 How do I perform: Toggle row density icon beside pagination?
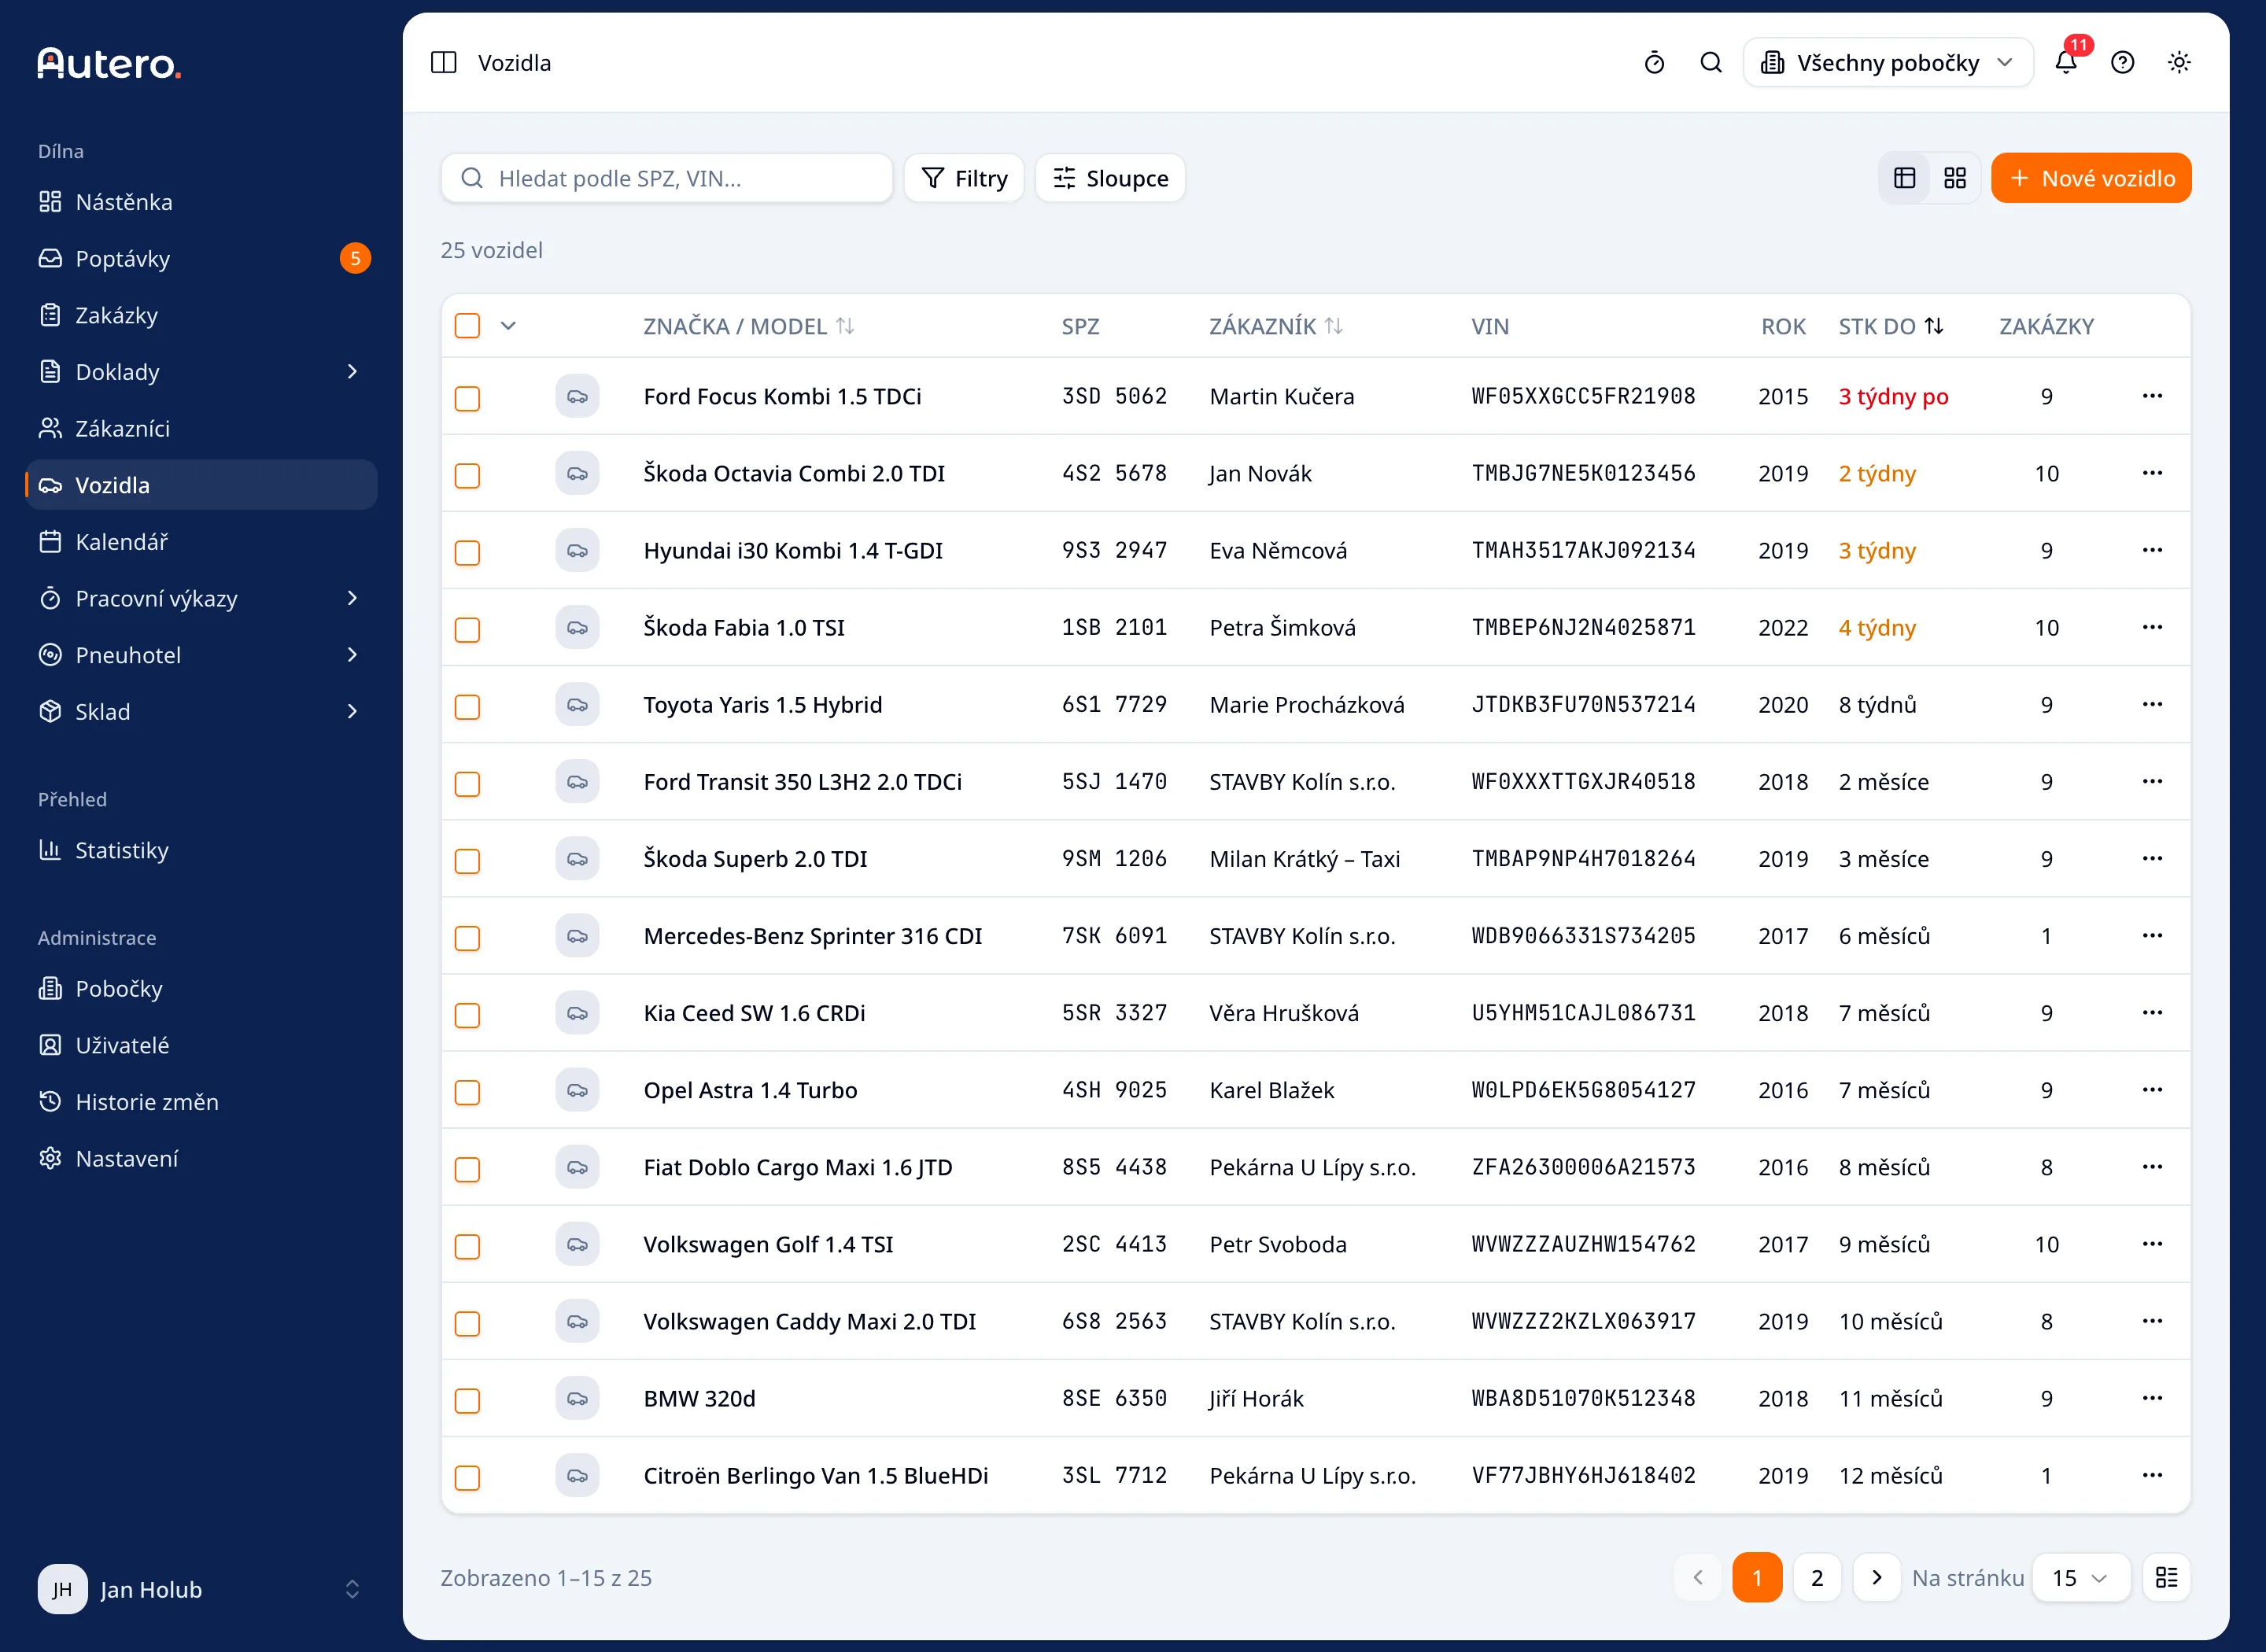pyautogui.click(x=2166, y=1577)
